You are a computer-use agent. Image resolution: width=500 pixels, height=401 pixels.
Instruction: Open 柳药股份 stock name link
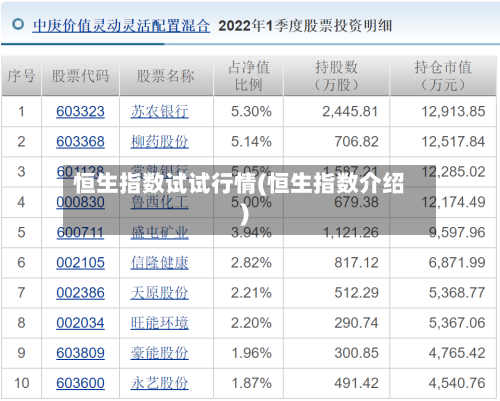(x=159, y=142)
